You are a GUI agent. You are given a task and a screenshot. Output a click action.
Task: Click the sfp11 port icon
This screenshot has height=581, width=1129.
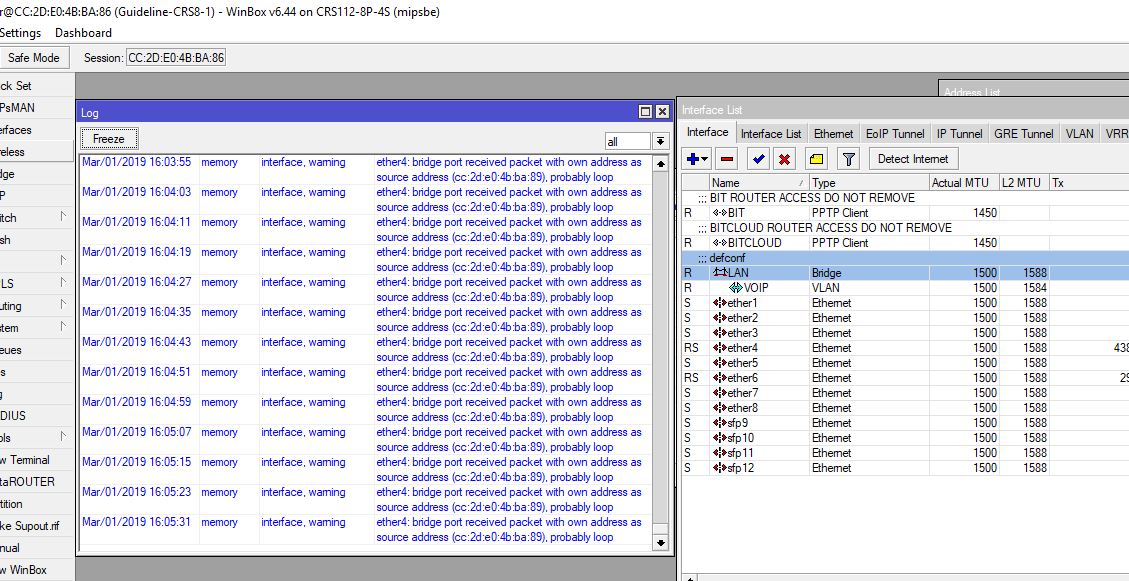point(720,454)
